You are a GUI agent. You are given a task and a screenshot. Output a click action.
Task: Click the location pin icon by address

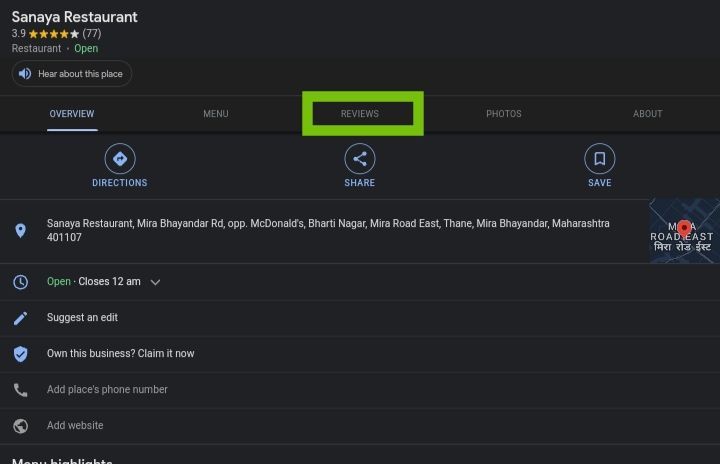coord(20,231)
